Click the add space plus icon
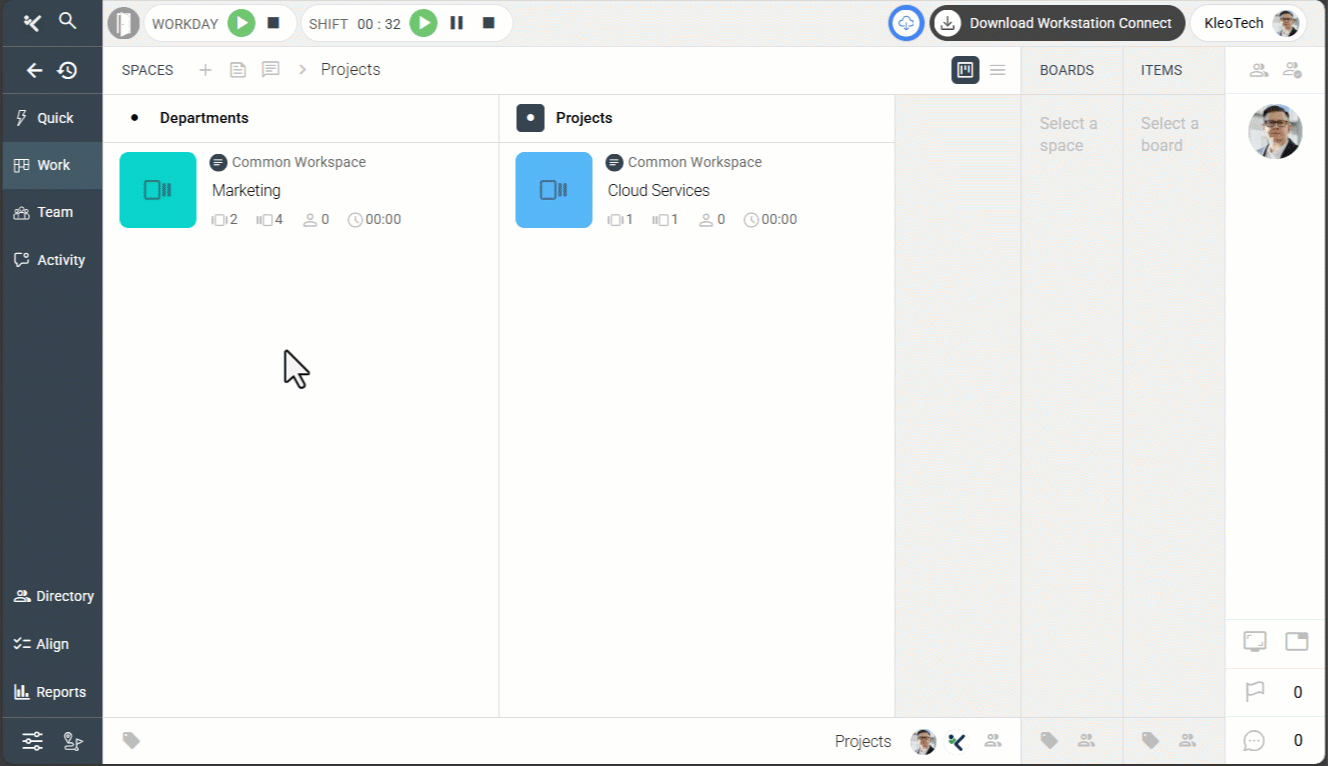Viewport: 1328px width, 766px height. click(x=205, y=70)
